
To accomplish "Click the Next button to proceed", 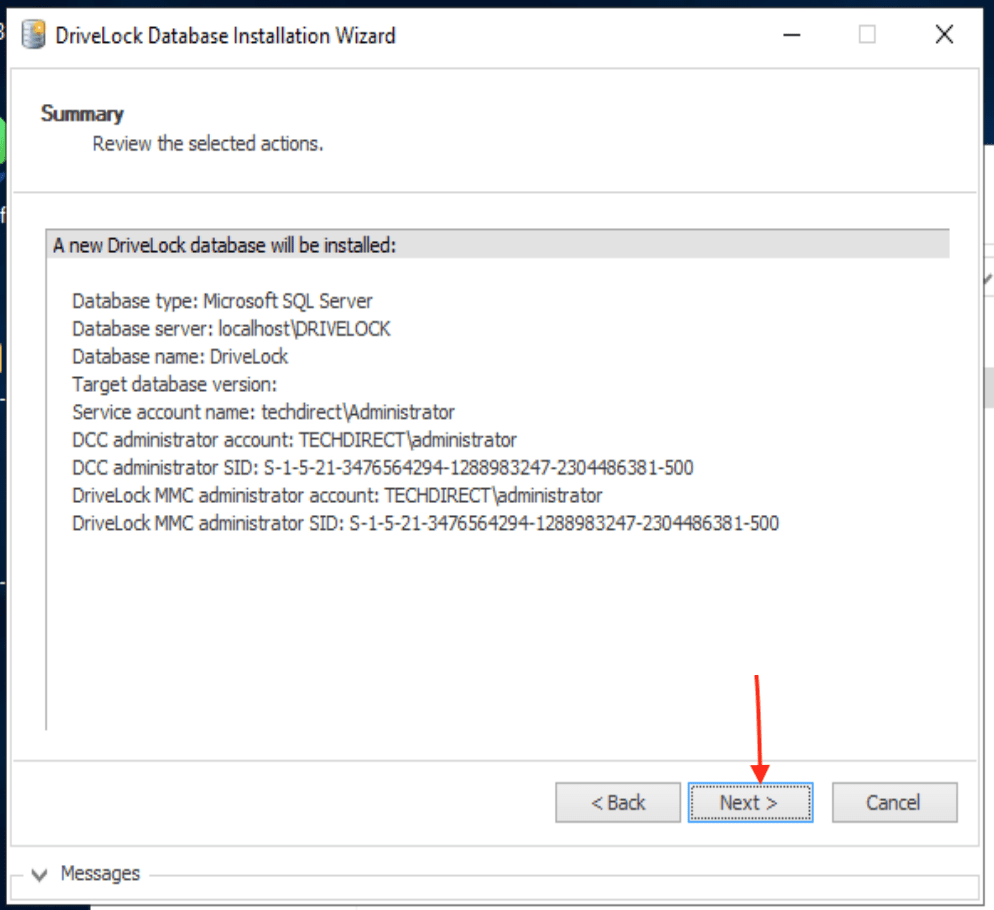I will coord(750,802).
